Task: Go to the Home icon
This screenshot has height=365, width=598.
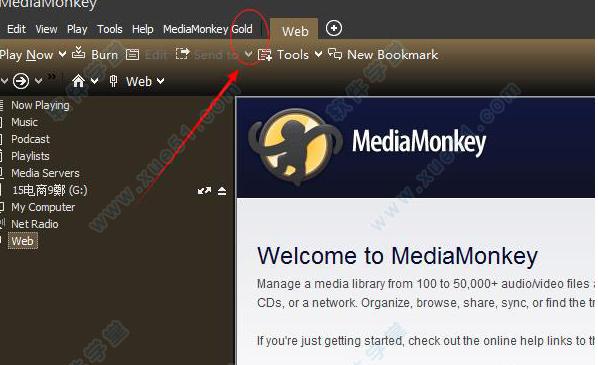Action: coord(79,80)
